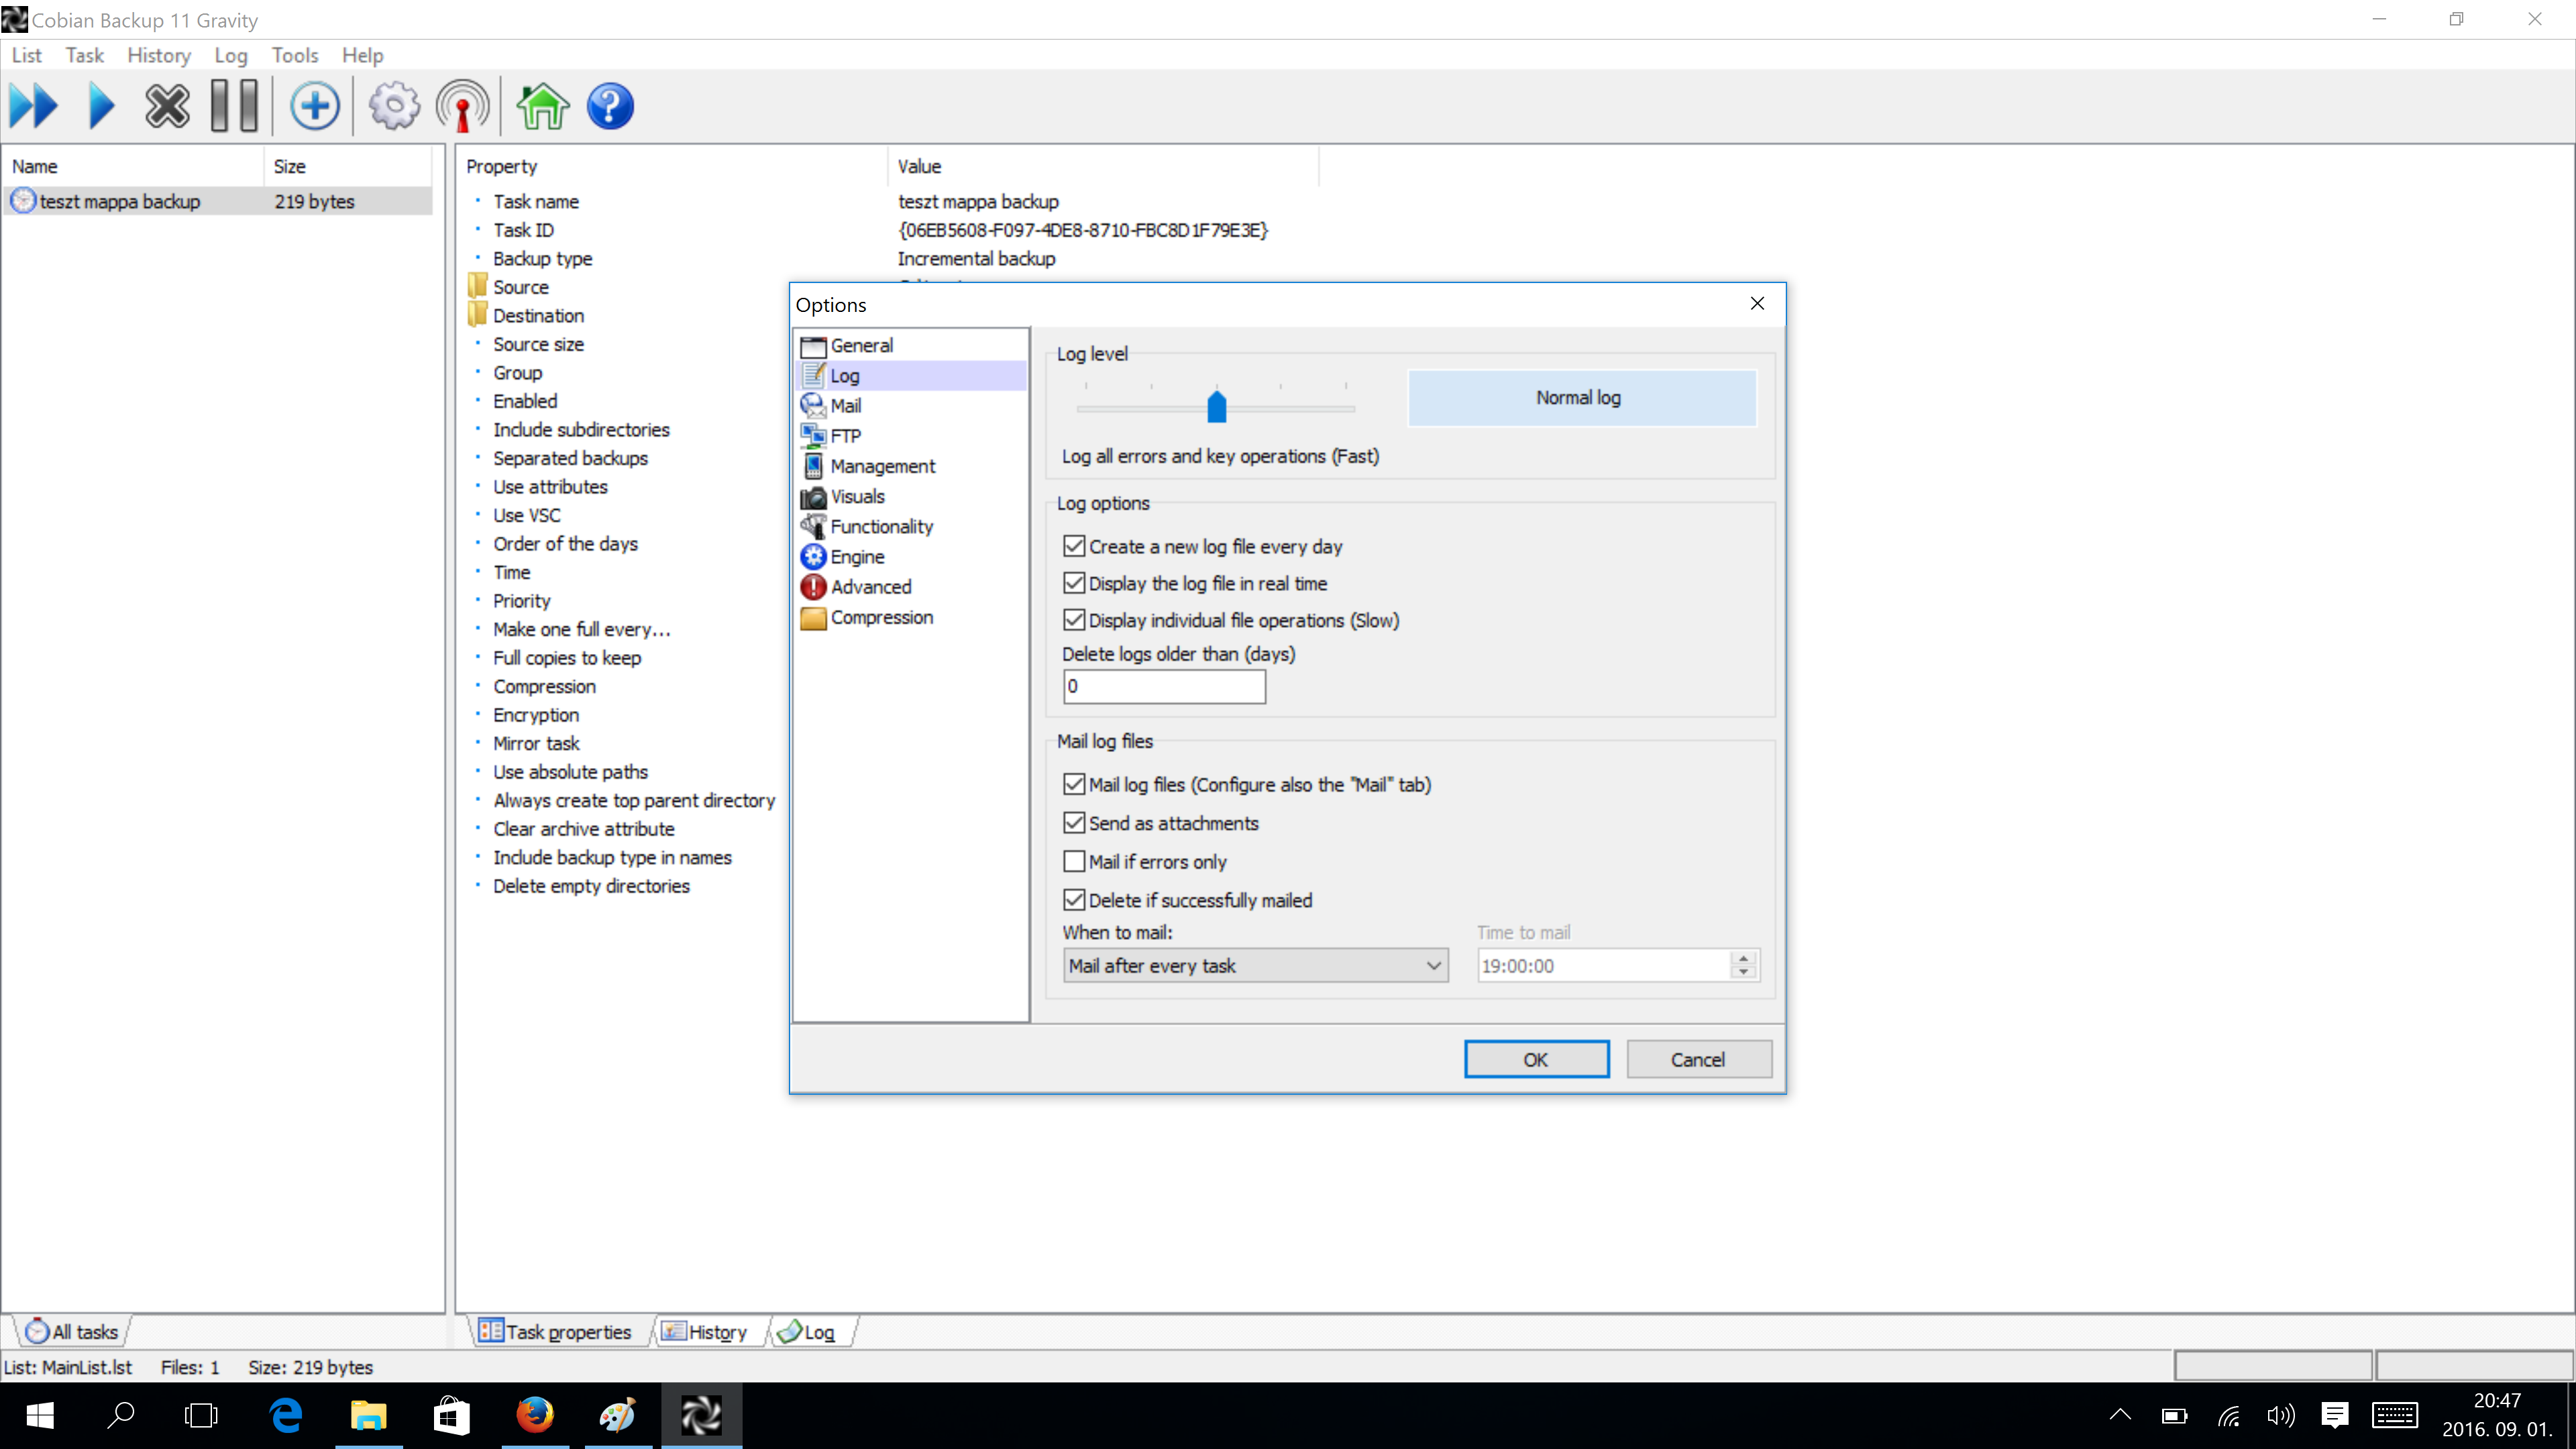Increase Time to mail with the spinner
Screen dimensions: 2576x1449
tap(1743, 958)
